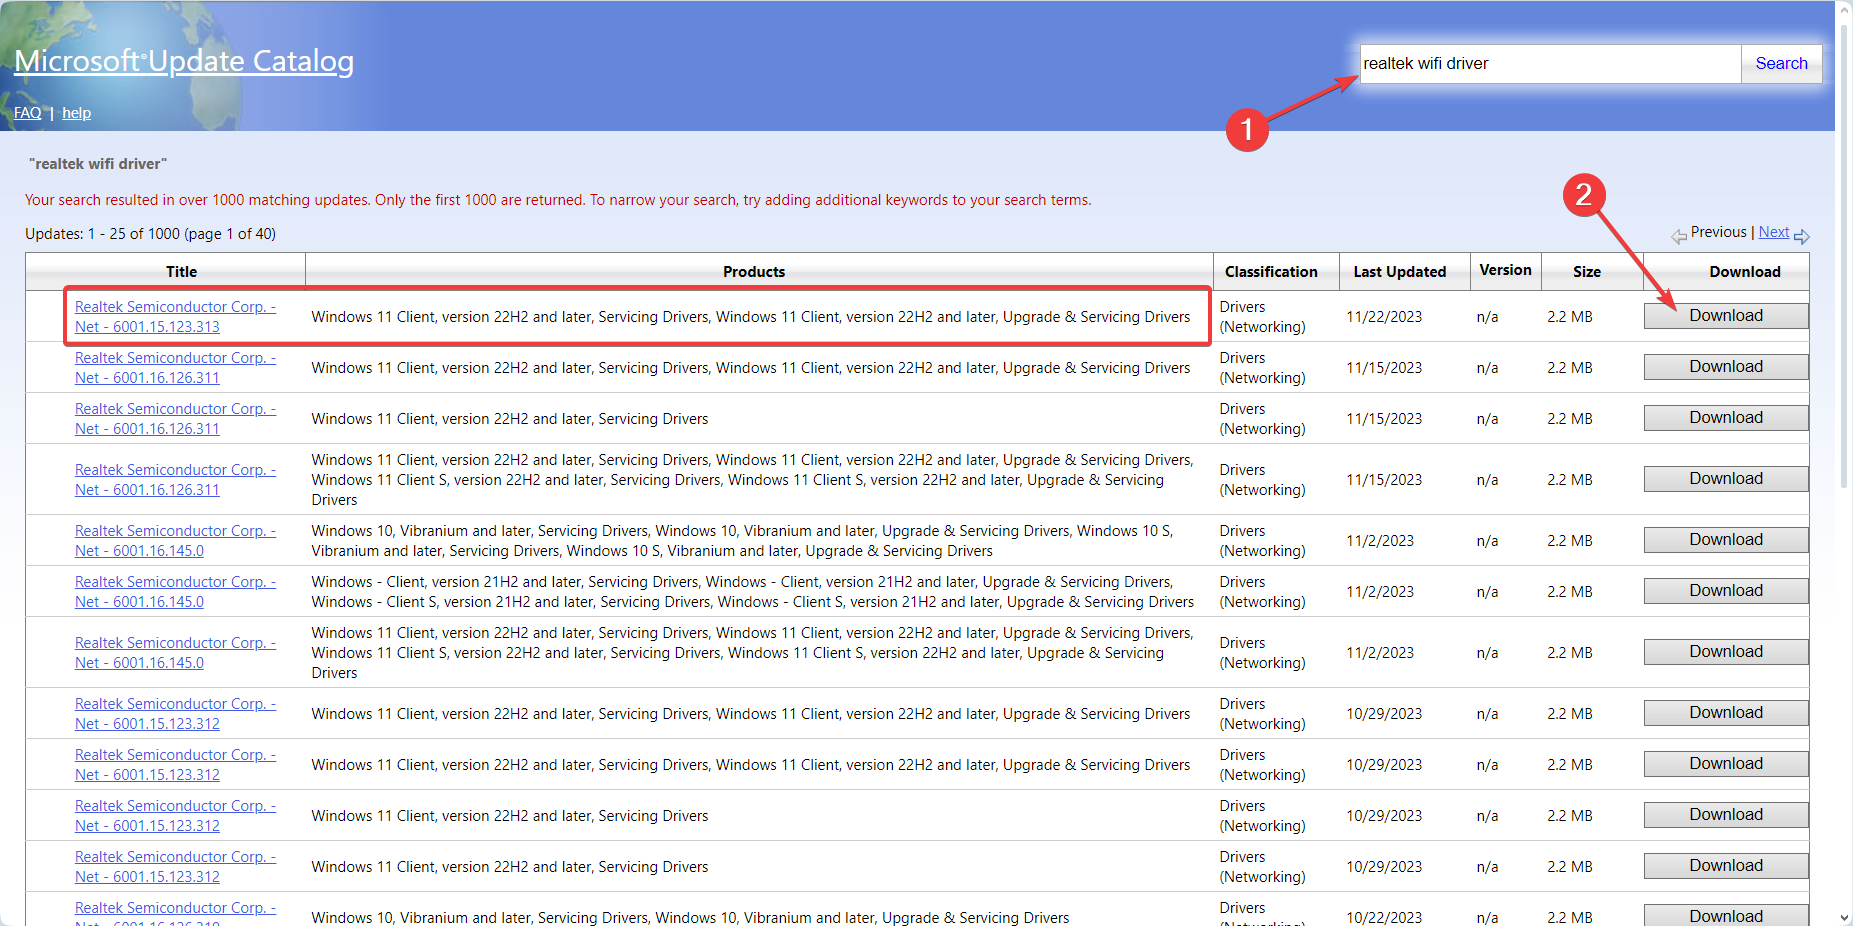1853x926 pixels.
Task: Go to the Next results page link
Action: coord(1774,232)
